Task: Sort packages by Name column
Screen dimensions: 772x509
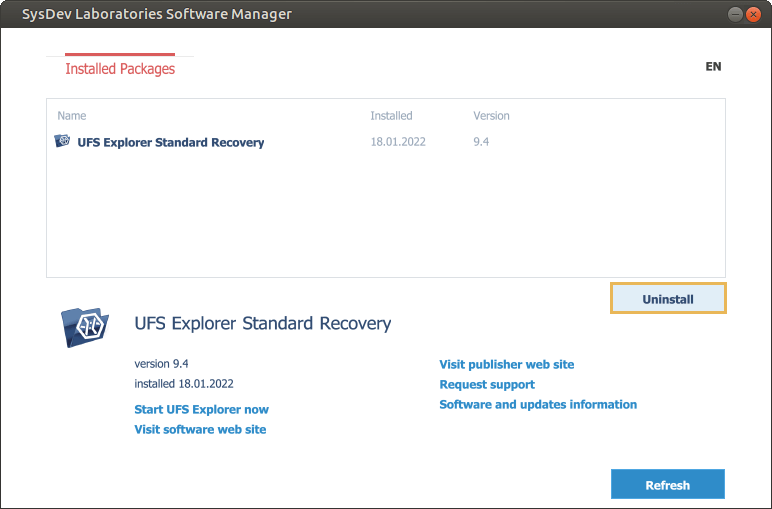Action: [72, 116]
